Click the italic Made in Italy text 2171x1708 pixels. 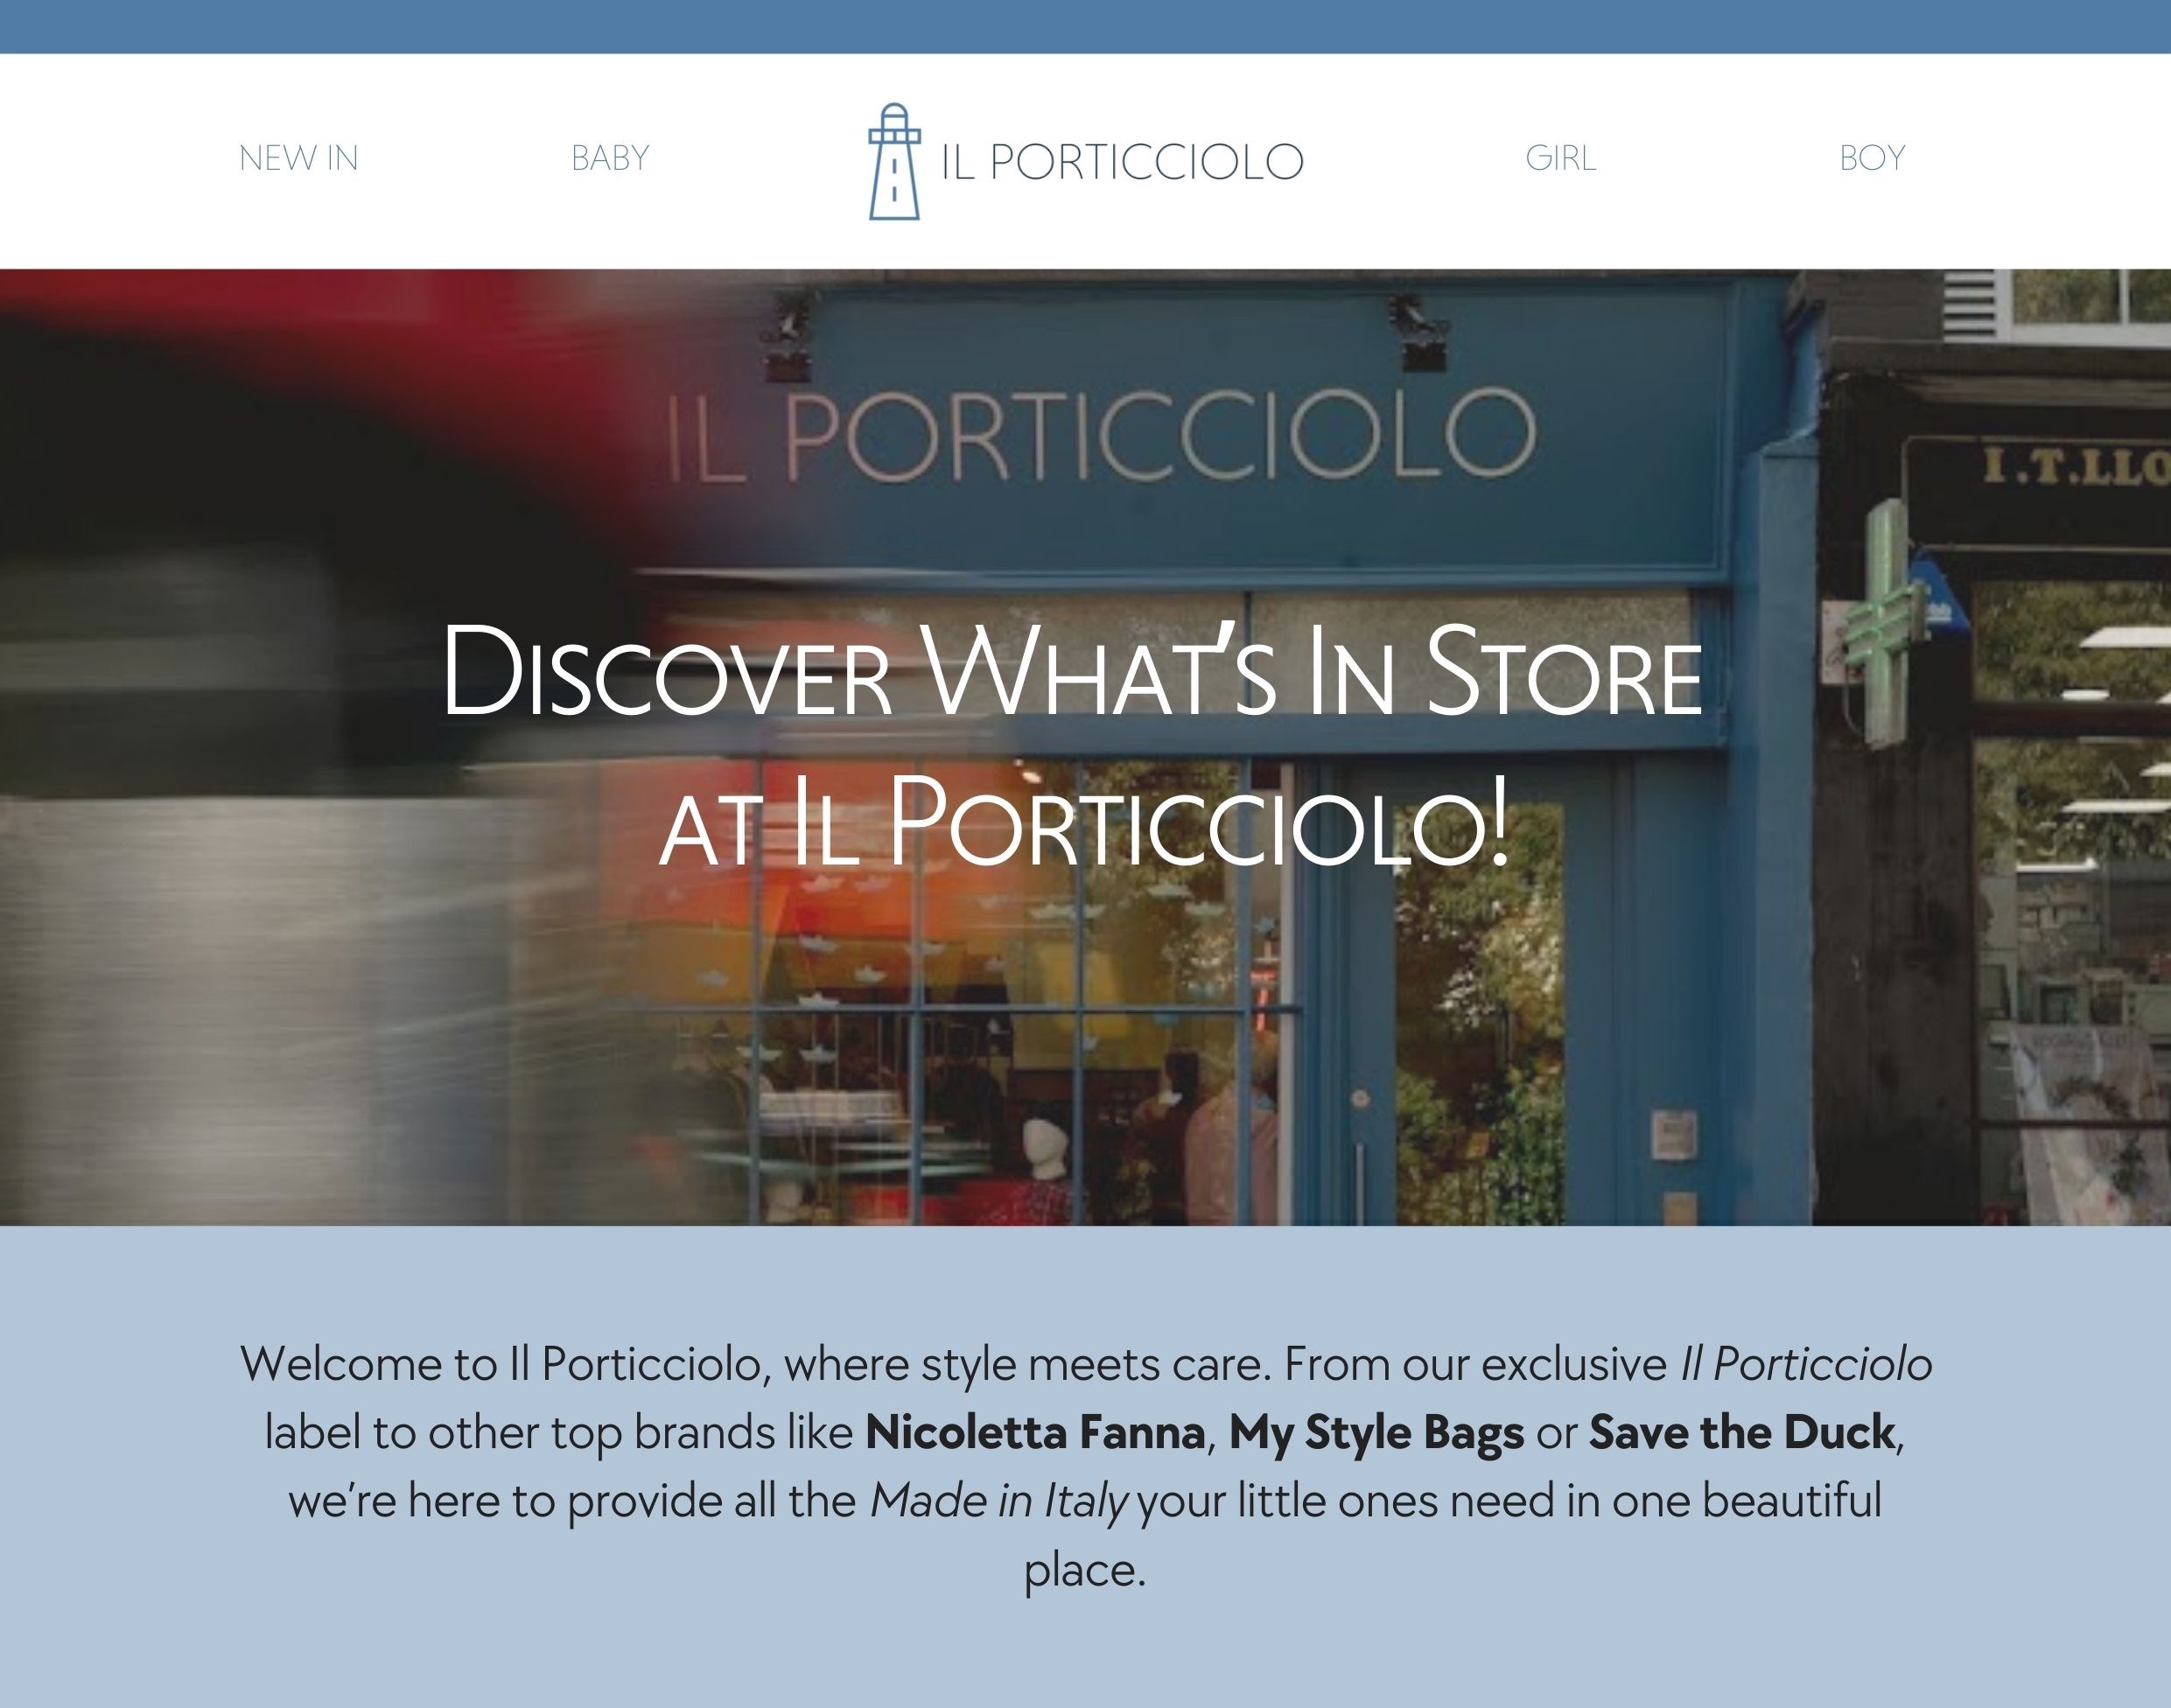tap(998, 1502)
